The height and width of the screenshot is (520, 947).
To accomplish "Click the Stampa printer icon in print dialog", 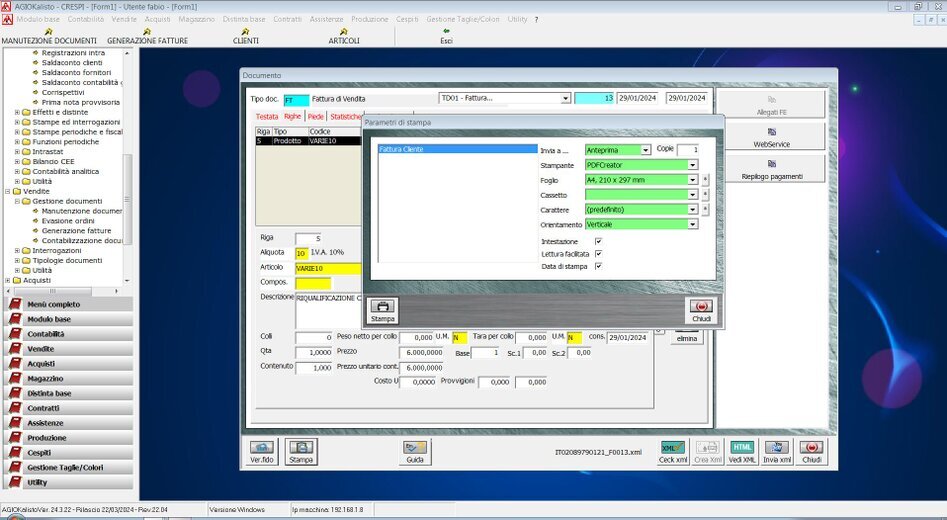I will click(x=383, y=309).
